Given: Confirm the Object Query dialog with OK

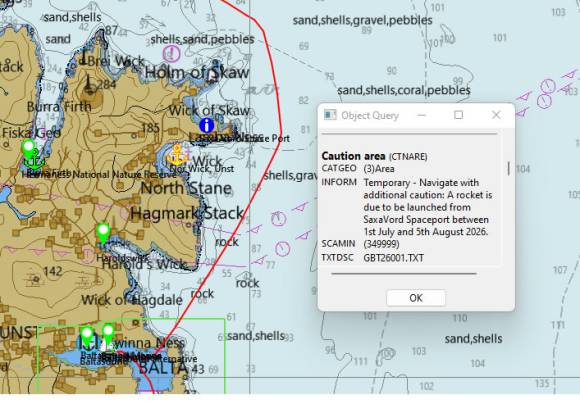Looking at the screenshot, I should point(416,298).
